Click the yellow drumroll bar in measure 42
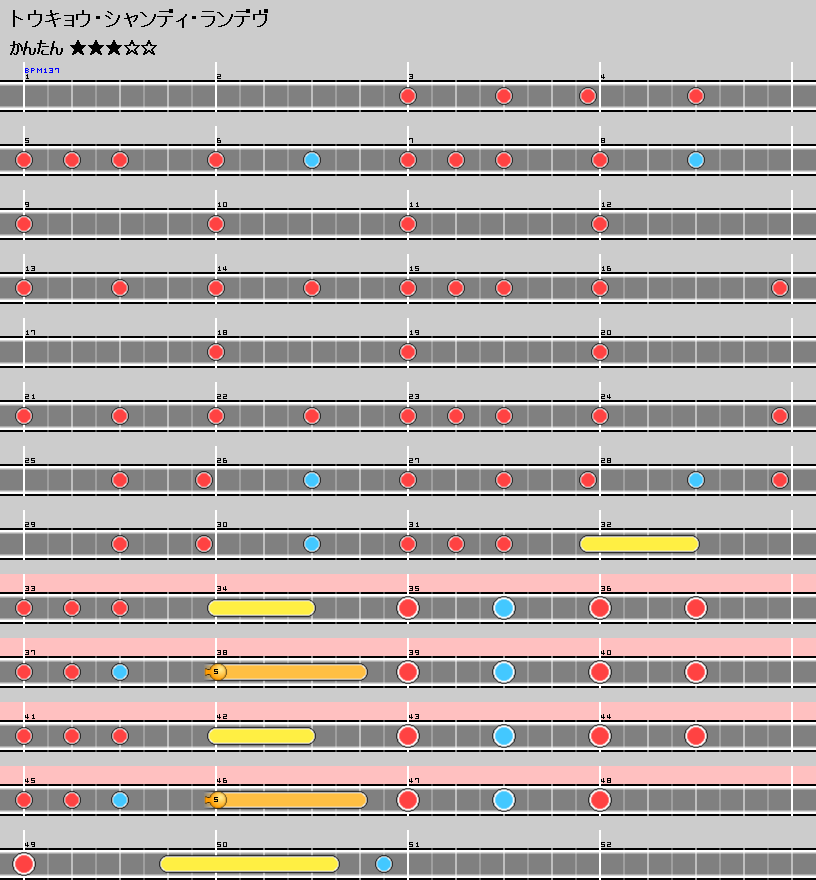This screenshot has height=880, width=816. coord(262,736)
